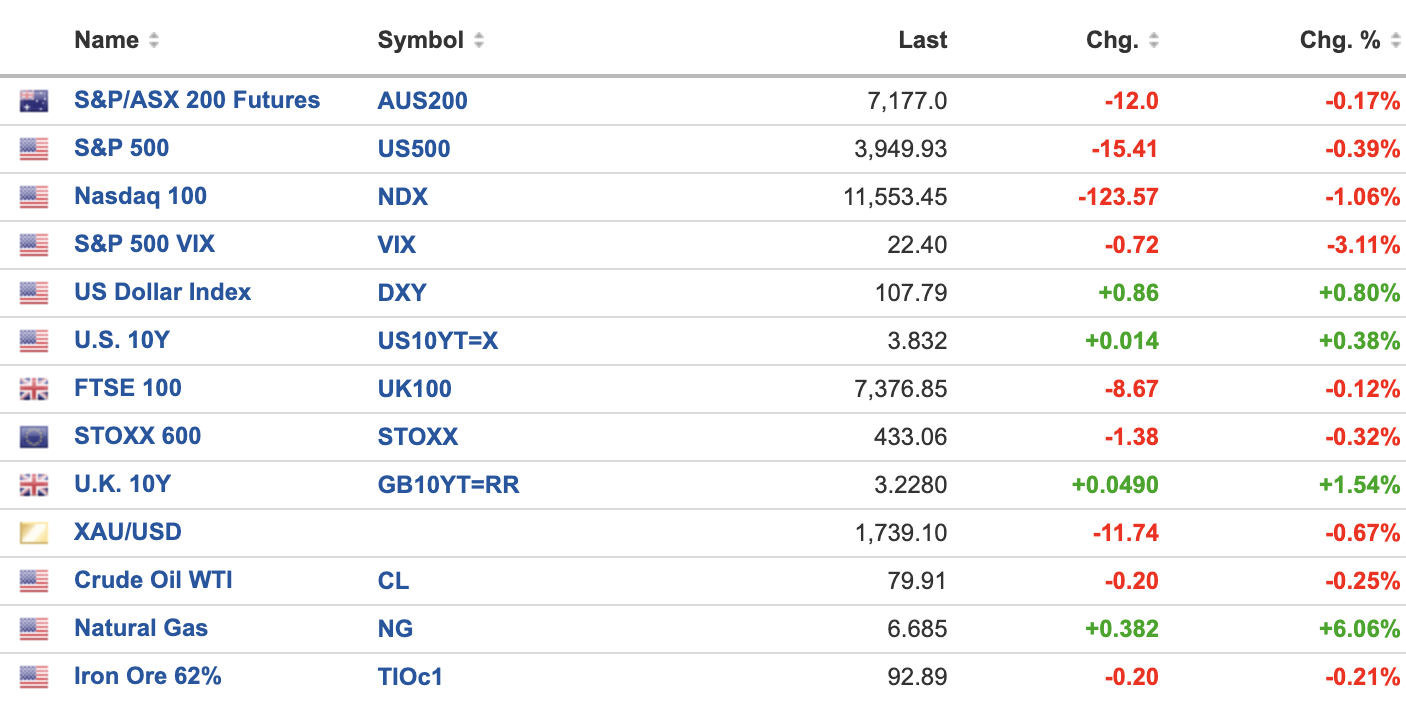
Task: Sort the table by Name column arrows
Action: click(x=153, y=41)
